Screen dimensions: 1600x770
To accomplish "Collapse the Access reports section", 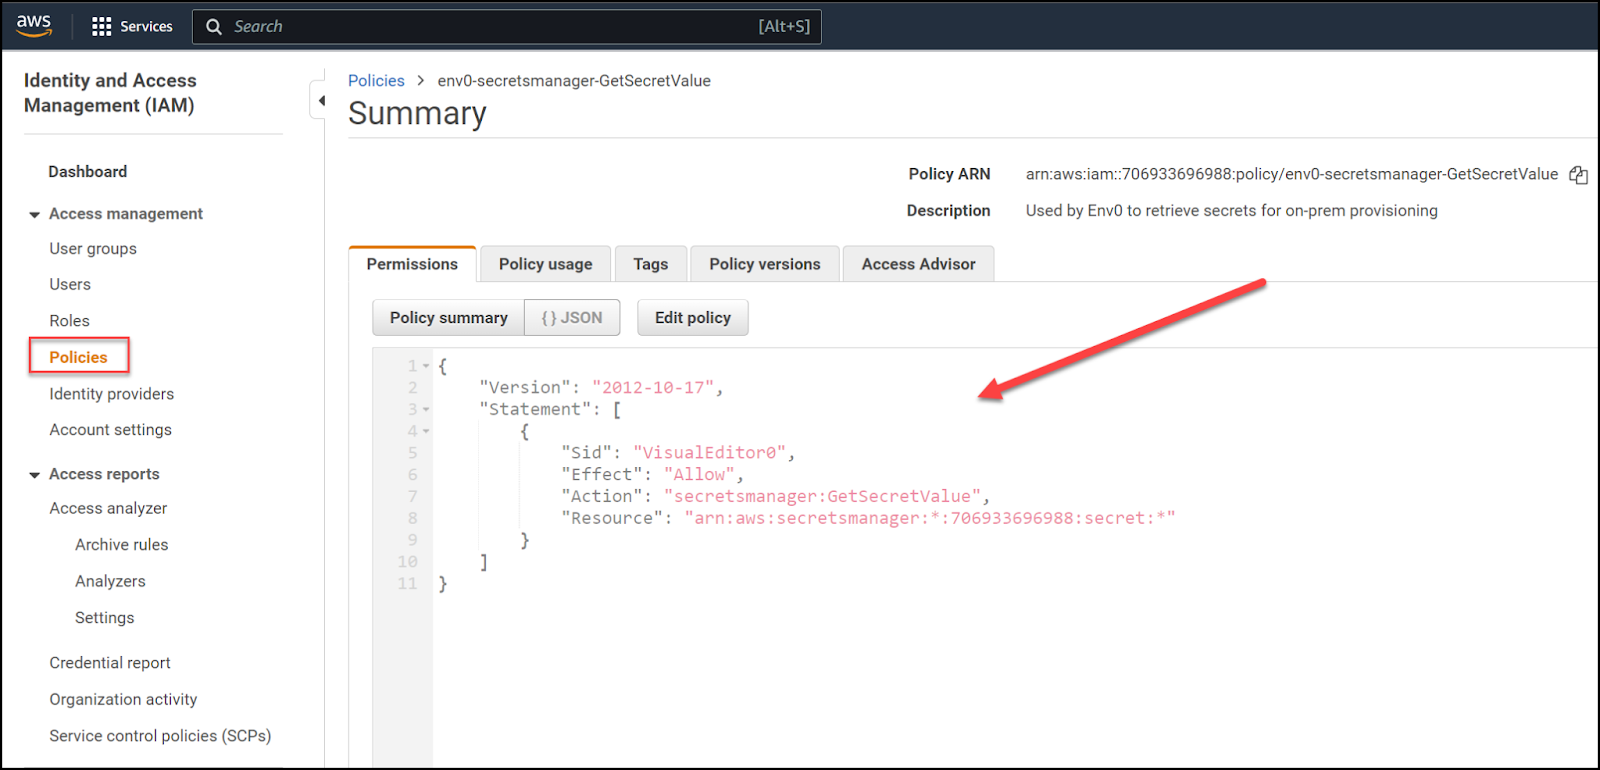I will pyautogui.click(x=35, y=475).
